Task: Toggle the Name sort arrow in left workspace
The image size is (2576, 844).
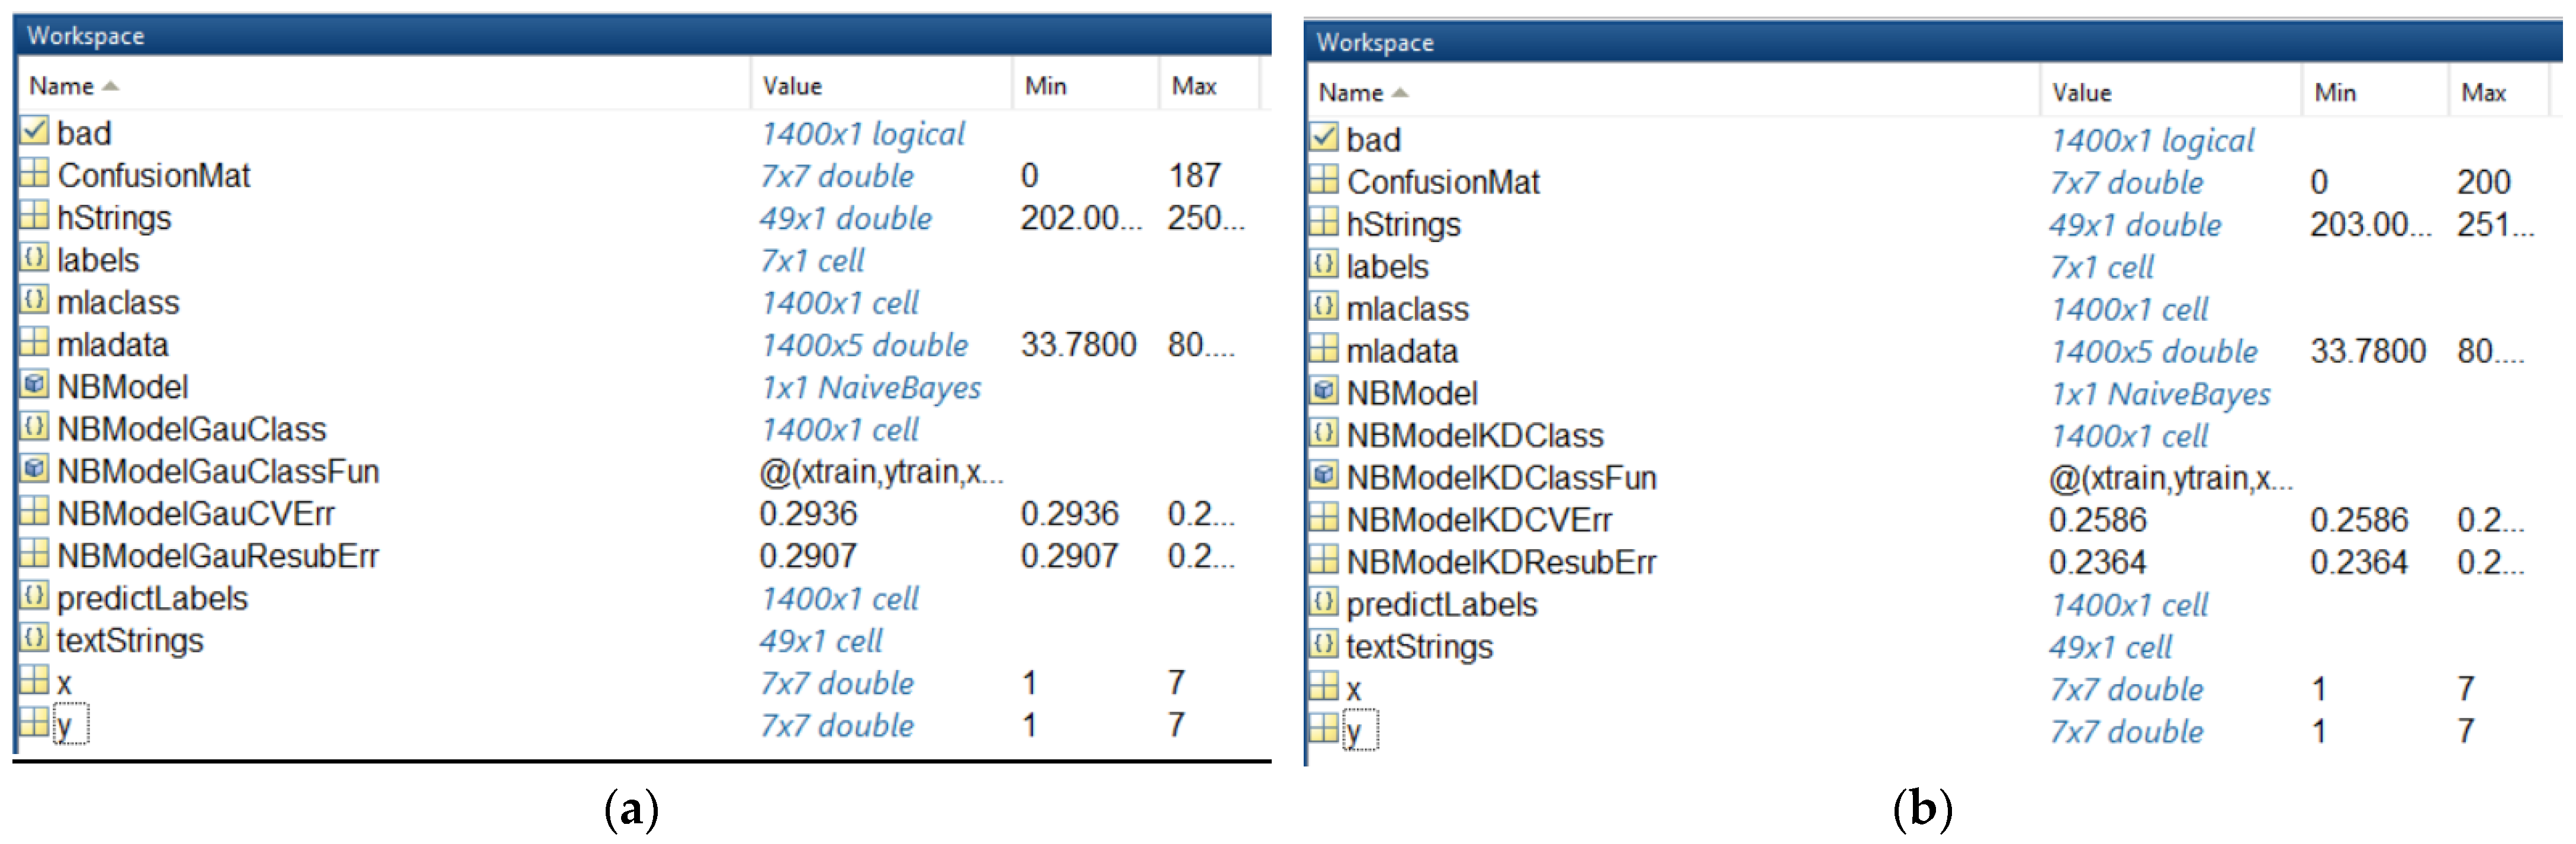Action: coord(111,86)
